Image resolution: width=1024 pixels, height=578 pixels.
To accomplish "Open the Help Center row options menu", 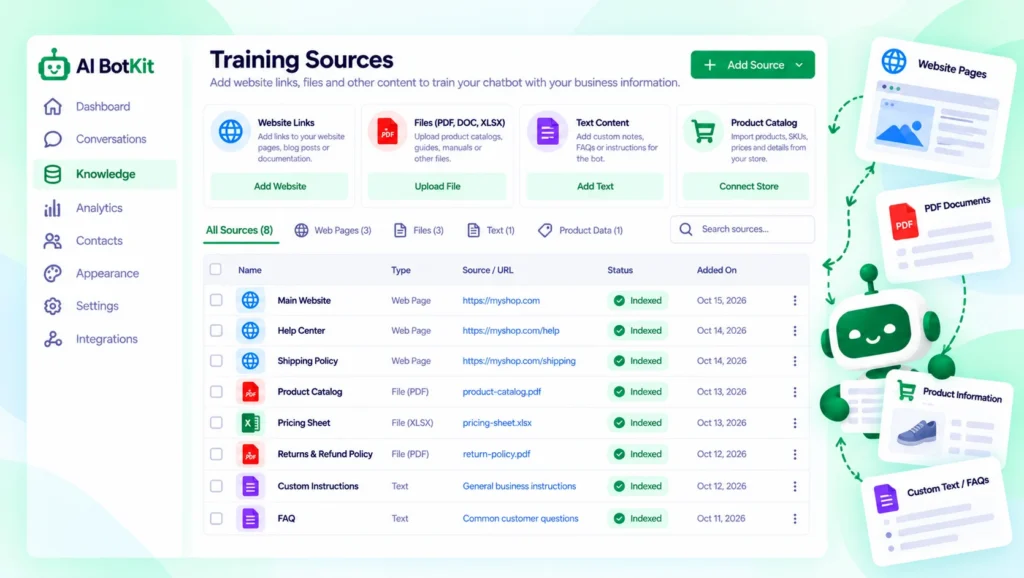I will click(795, 330).
